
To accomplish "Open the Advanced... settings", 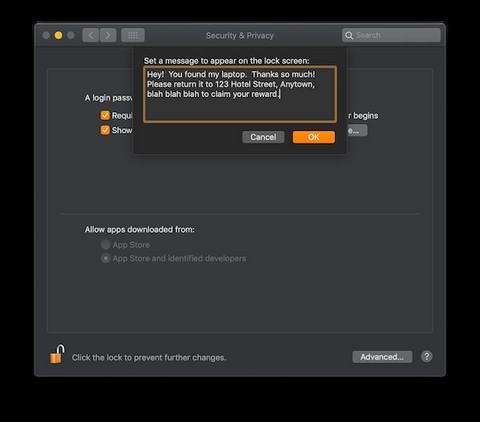I will point(382,357).
